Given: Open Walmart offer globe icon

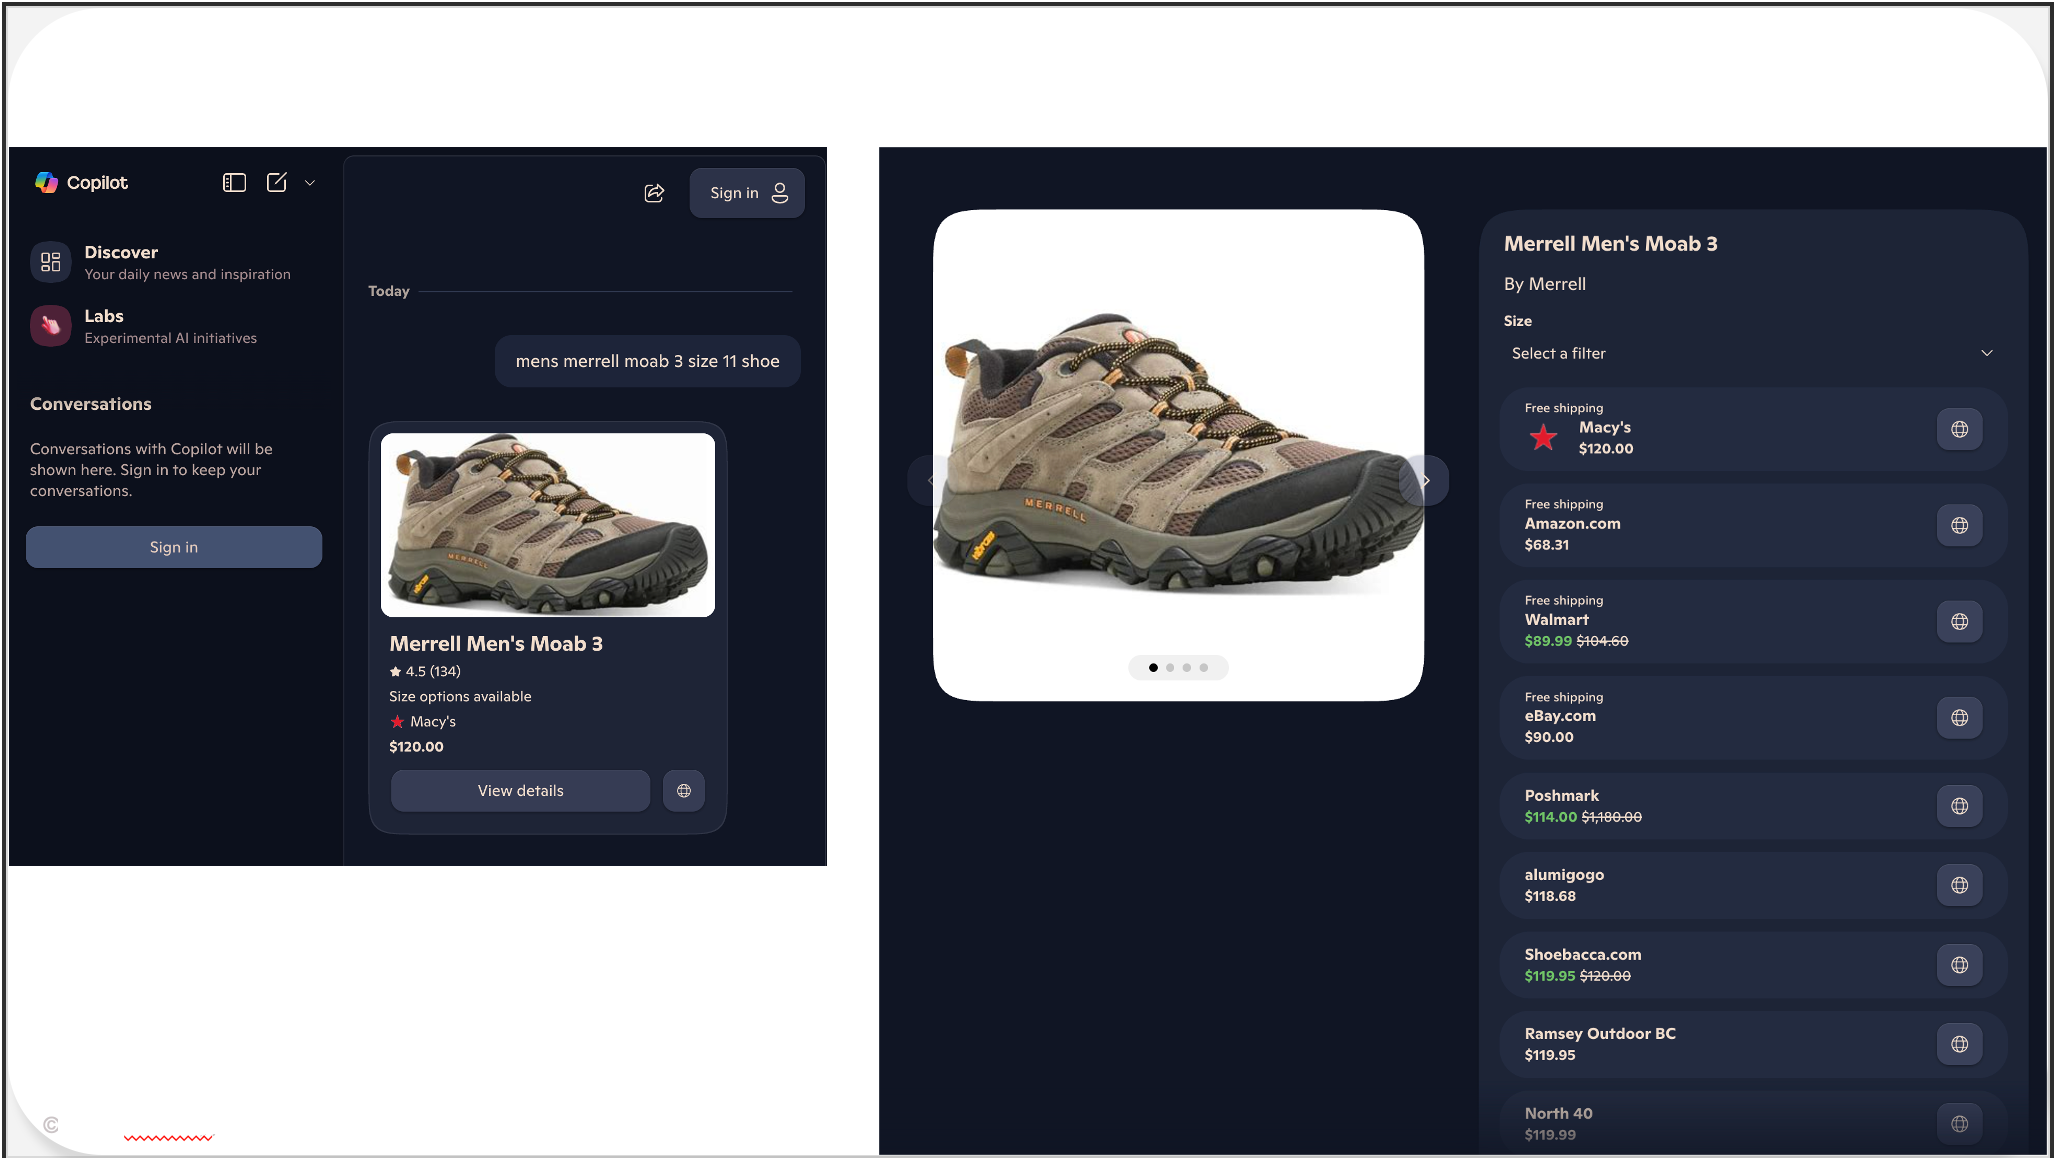Looking at the screenshot, I should pos(1959,621).
